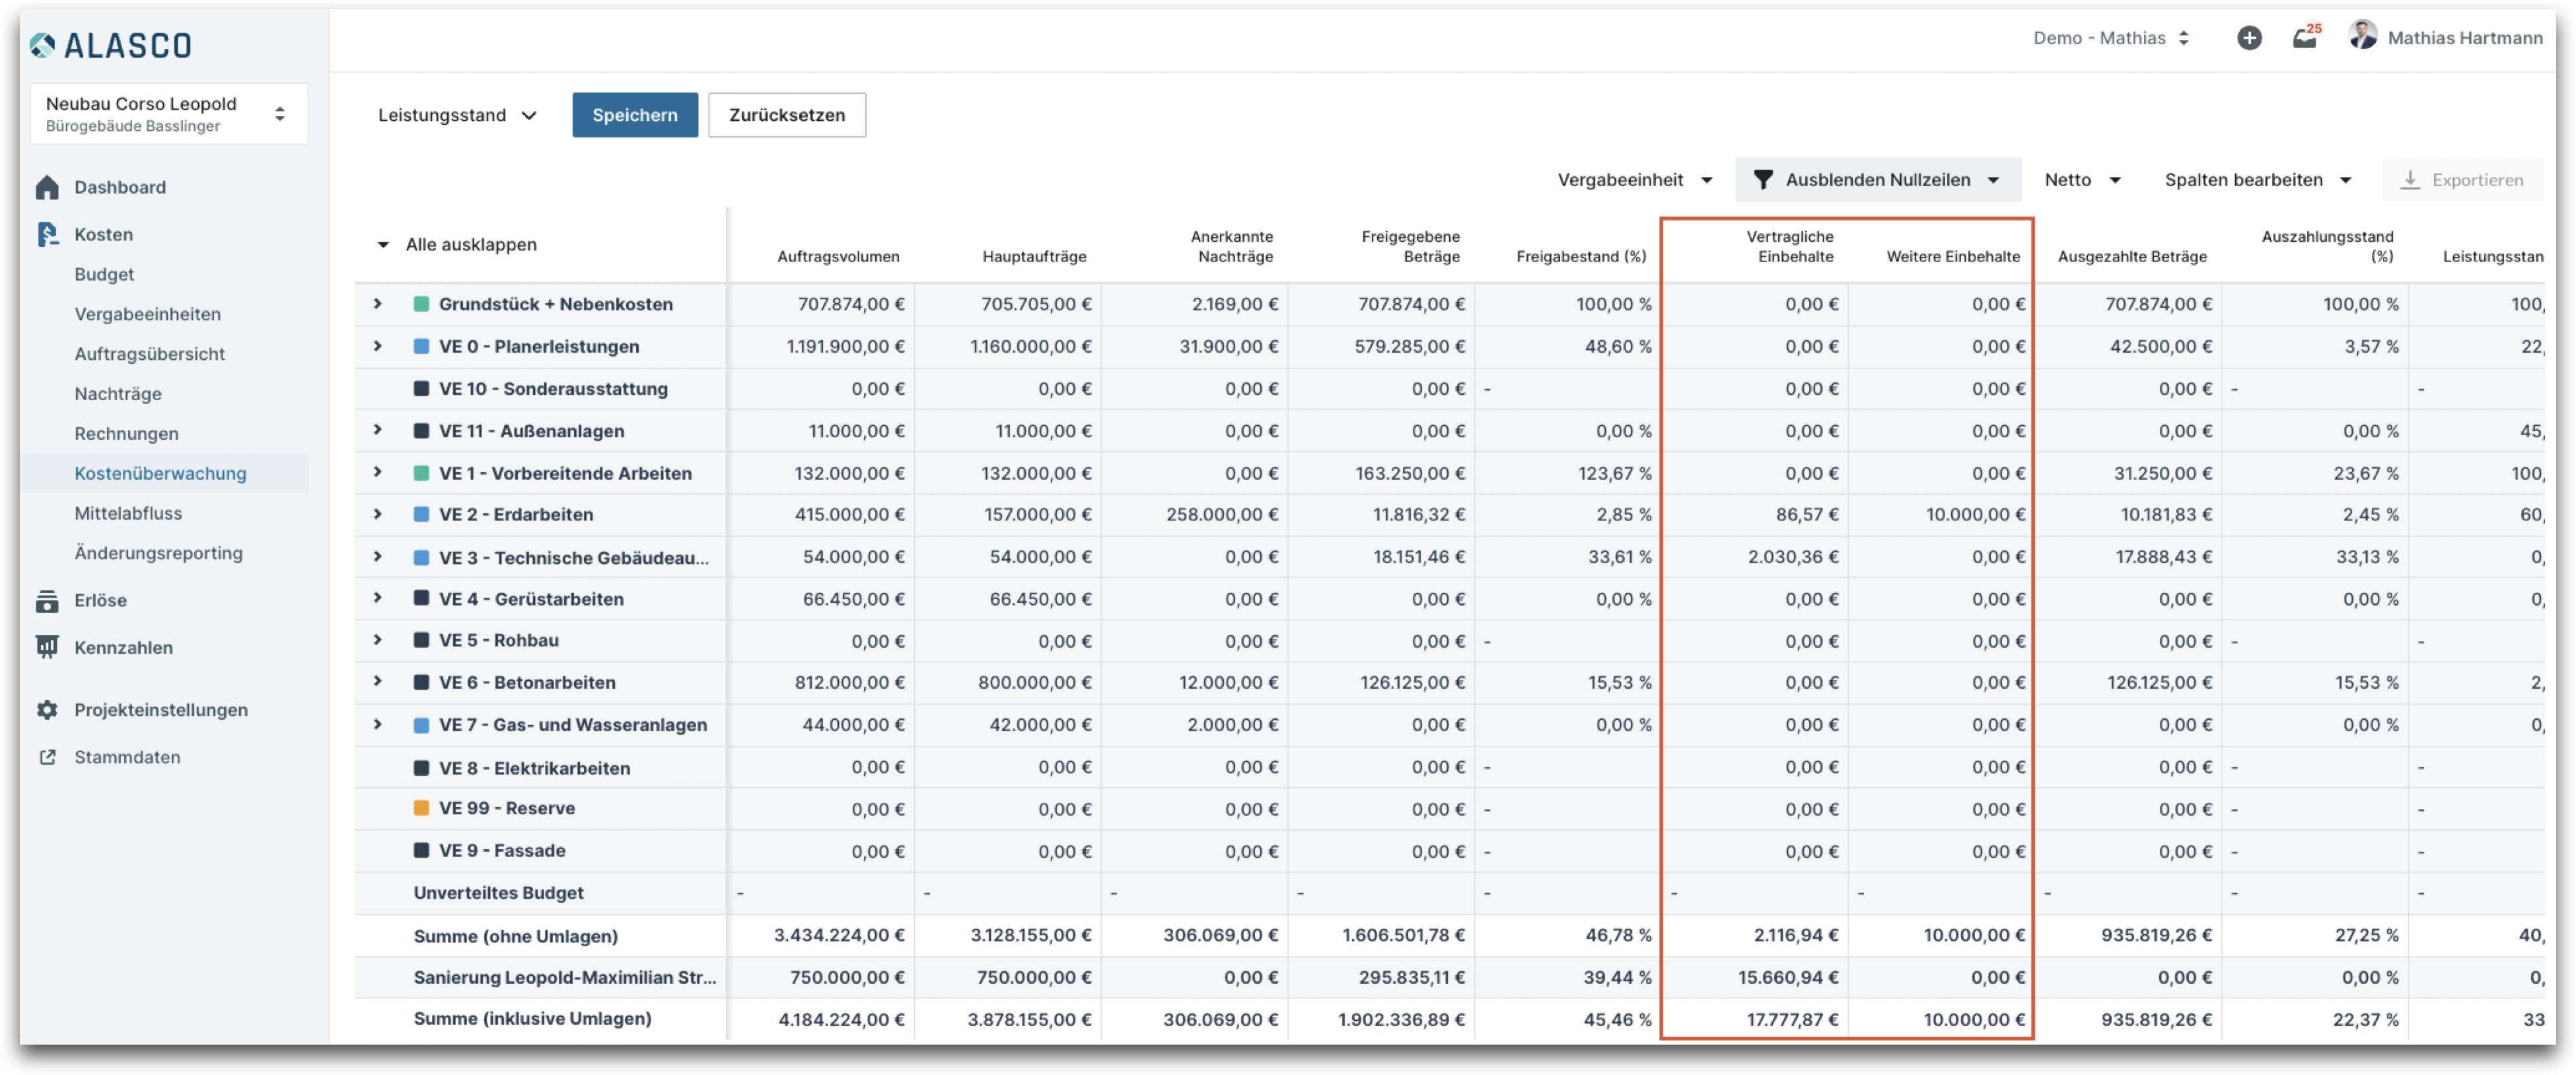This screenshot has width=2576, height=1075.
Task: Expand the VE 6 - Betonarbeiten row
Action: (x=378, y=682)
